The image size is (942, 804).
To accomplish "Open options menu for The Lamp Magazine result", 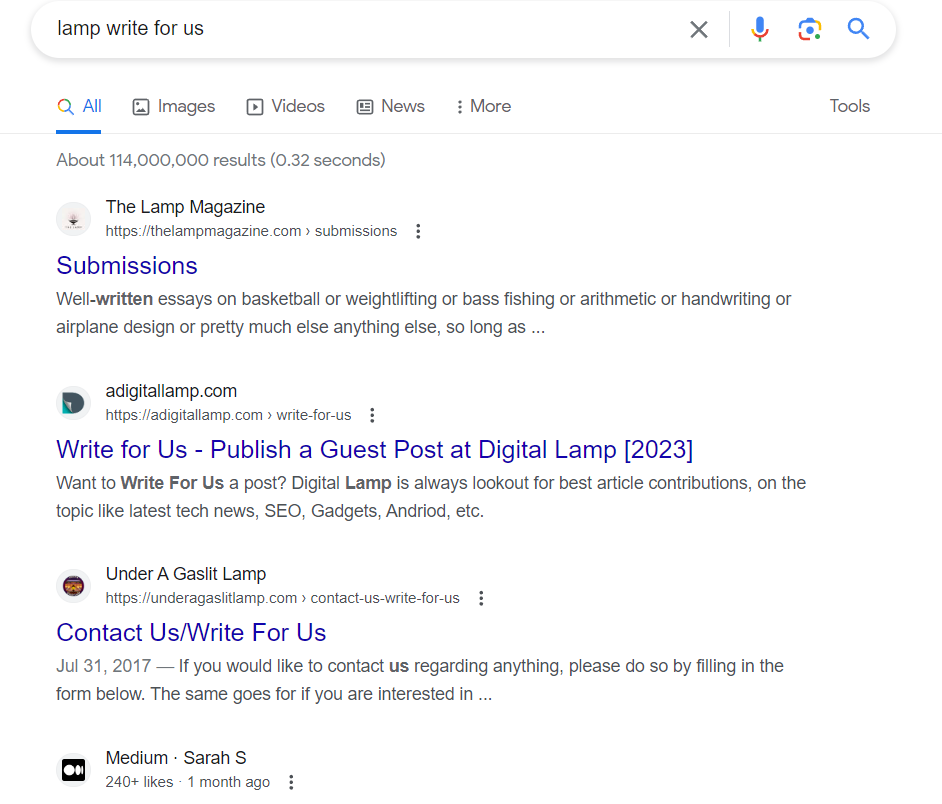I will pyautogui.click(x=418, y=231).
